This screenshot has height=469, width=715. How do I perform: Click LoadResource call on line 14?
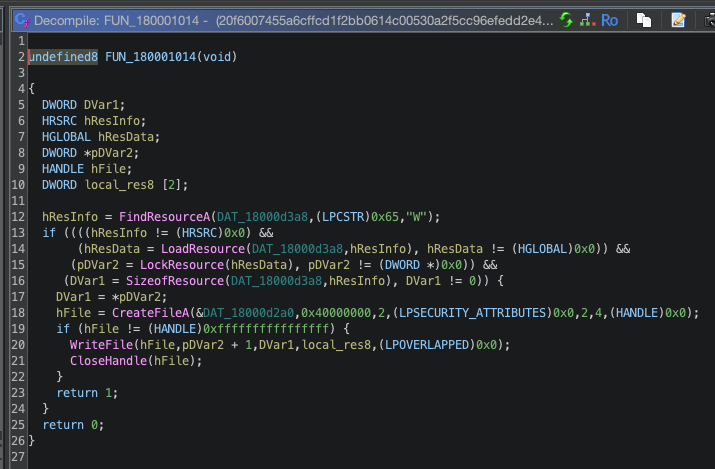pos(203,249)
